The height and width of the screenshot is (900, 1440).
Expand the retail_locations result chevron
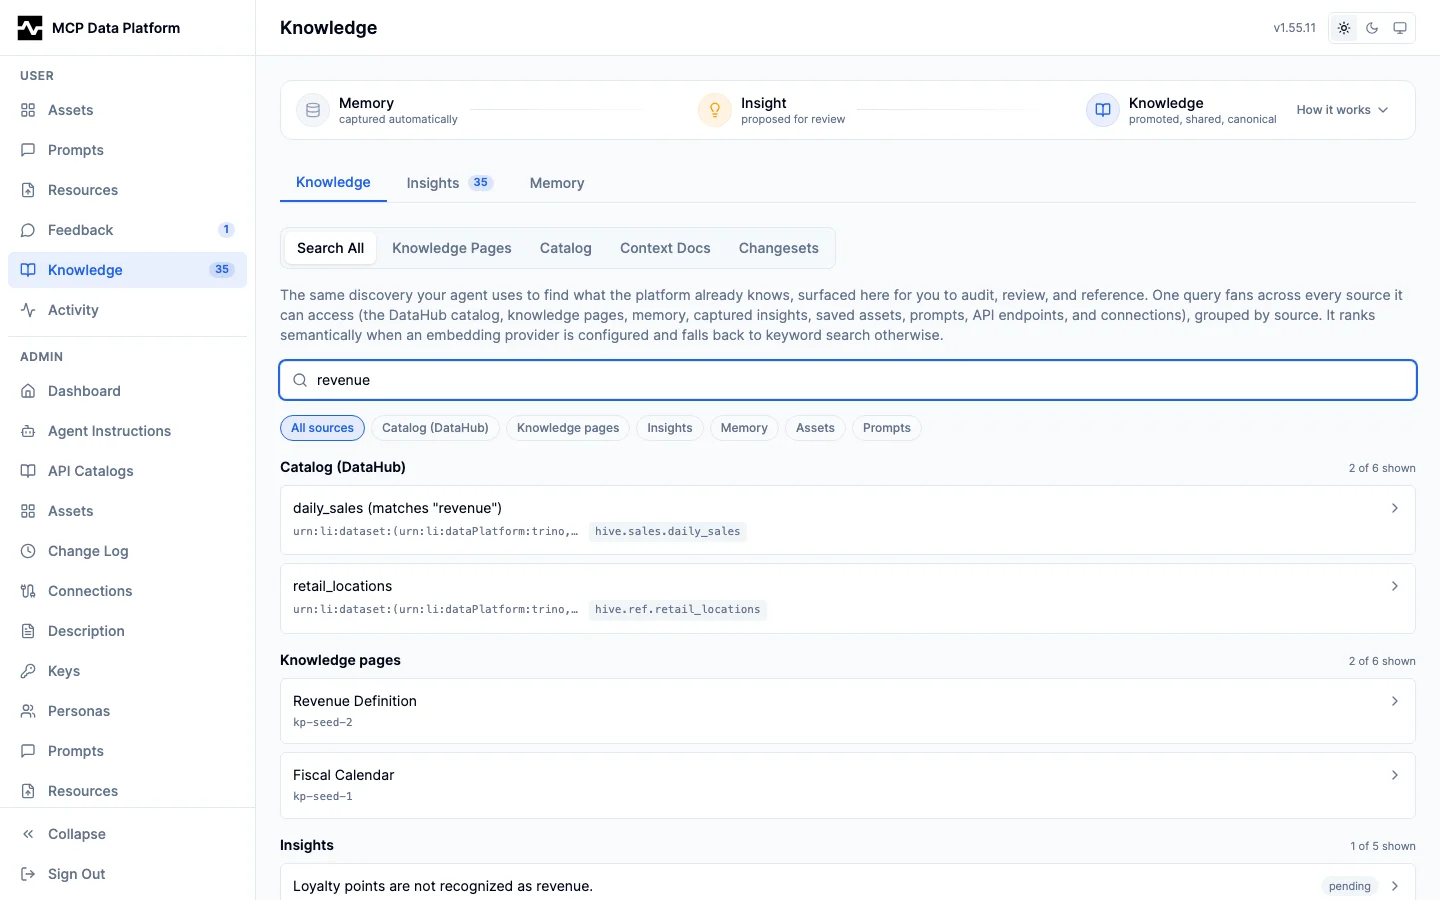[1395, 586]
